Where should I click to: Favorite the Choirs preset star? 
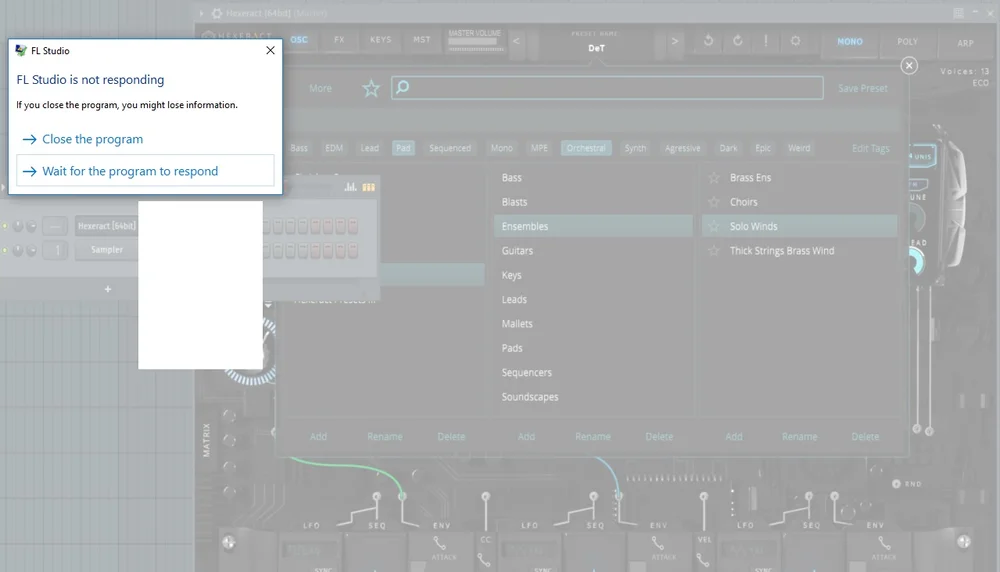[x=714, y=202]
